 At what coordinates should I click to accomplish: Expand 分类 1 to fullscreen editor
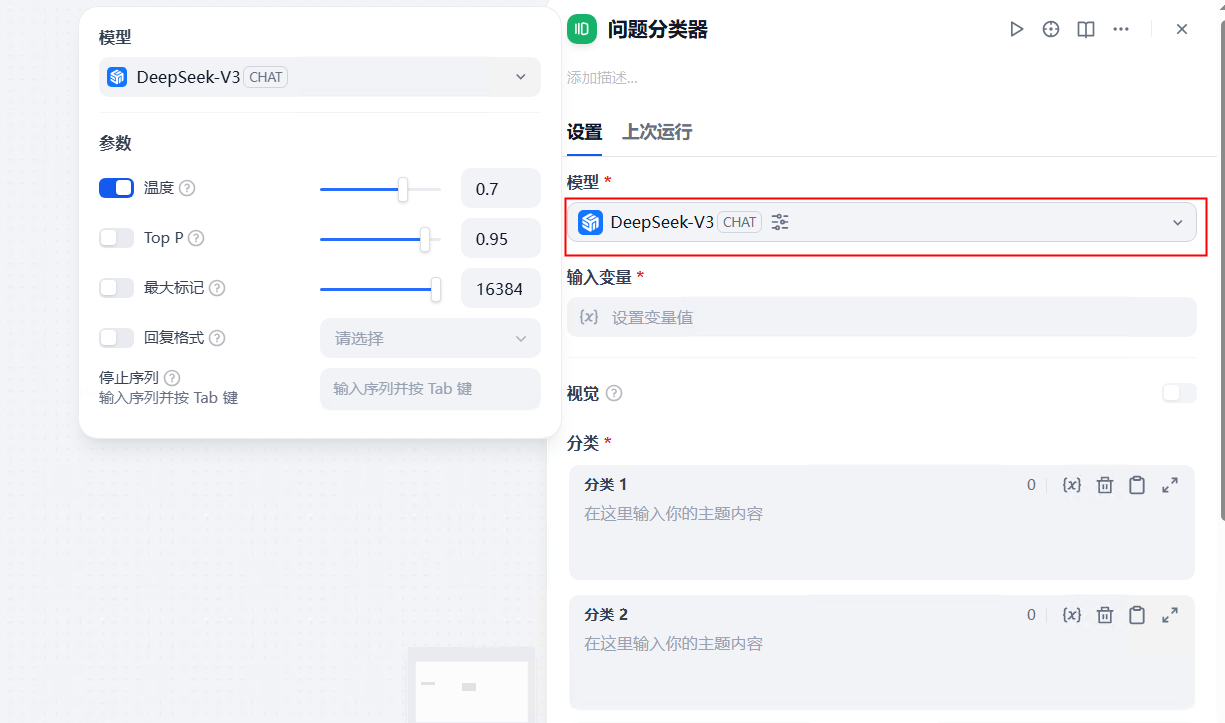1170,484
